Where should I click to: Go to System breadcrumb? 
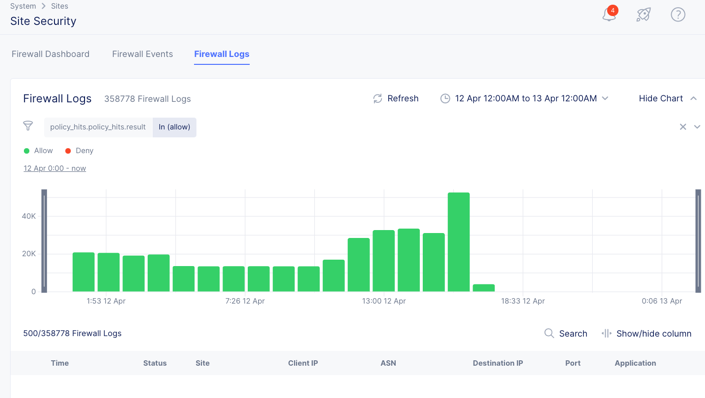tap(23, 6)
